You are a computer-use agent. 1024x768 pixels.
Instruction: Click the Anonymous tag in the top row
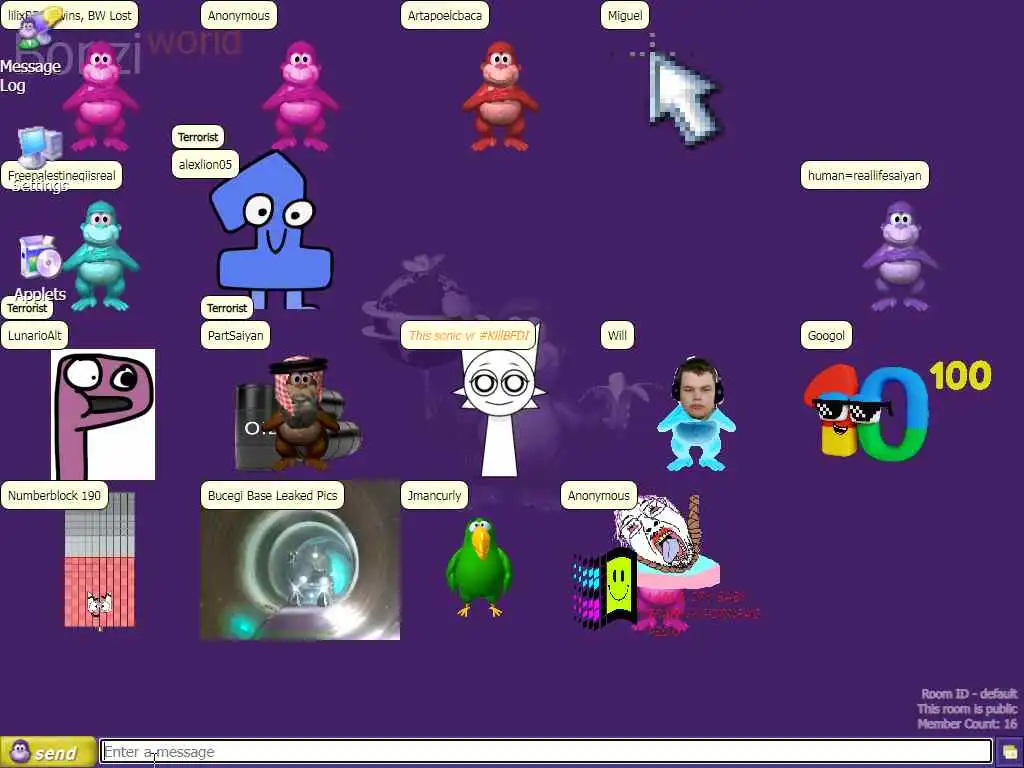(x=238, y=15)
